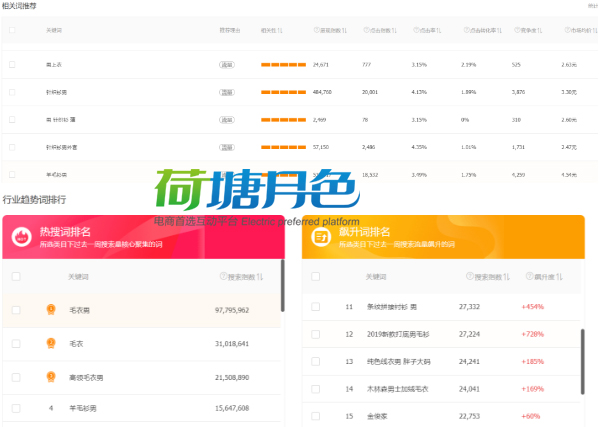
Task: Click the 飙升词排名 panel vertical scrollbar
Action: (582, 361)
